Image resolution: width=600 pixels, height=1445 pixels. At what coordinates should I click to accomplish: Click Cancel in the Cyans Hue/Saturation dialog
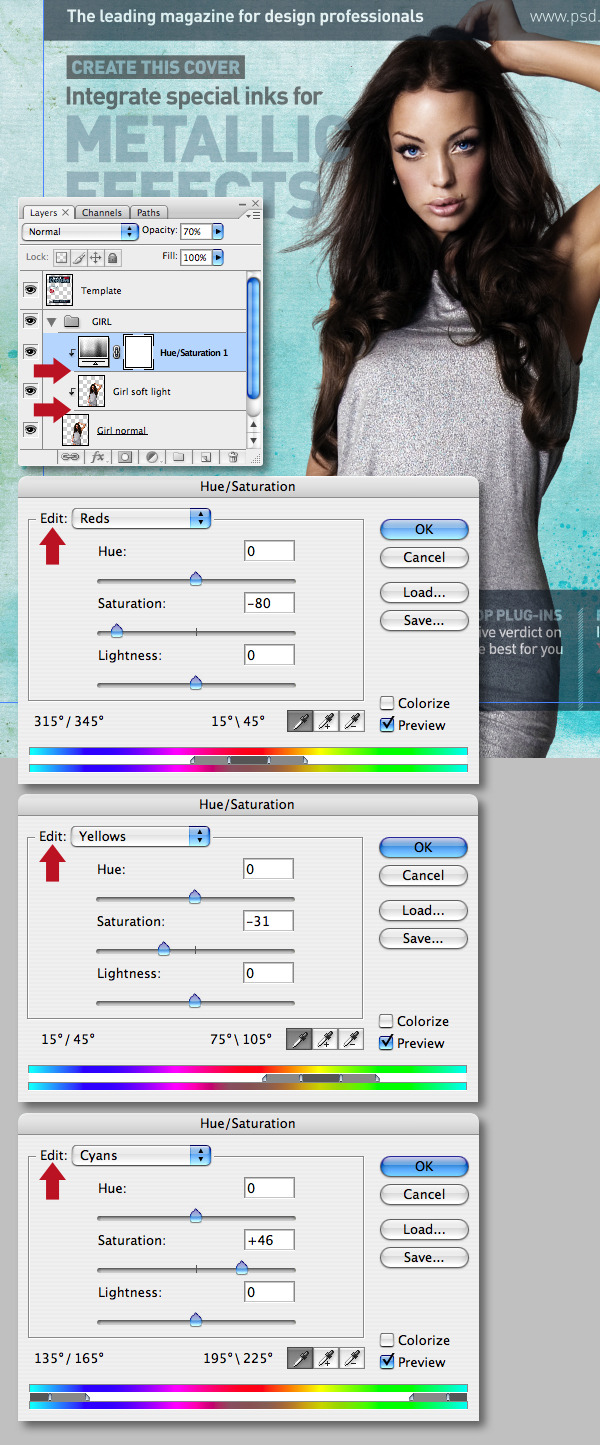click(424, 1194)
